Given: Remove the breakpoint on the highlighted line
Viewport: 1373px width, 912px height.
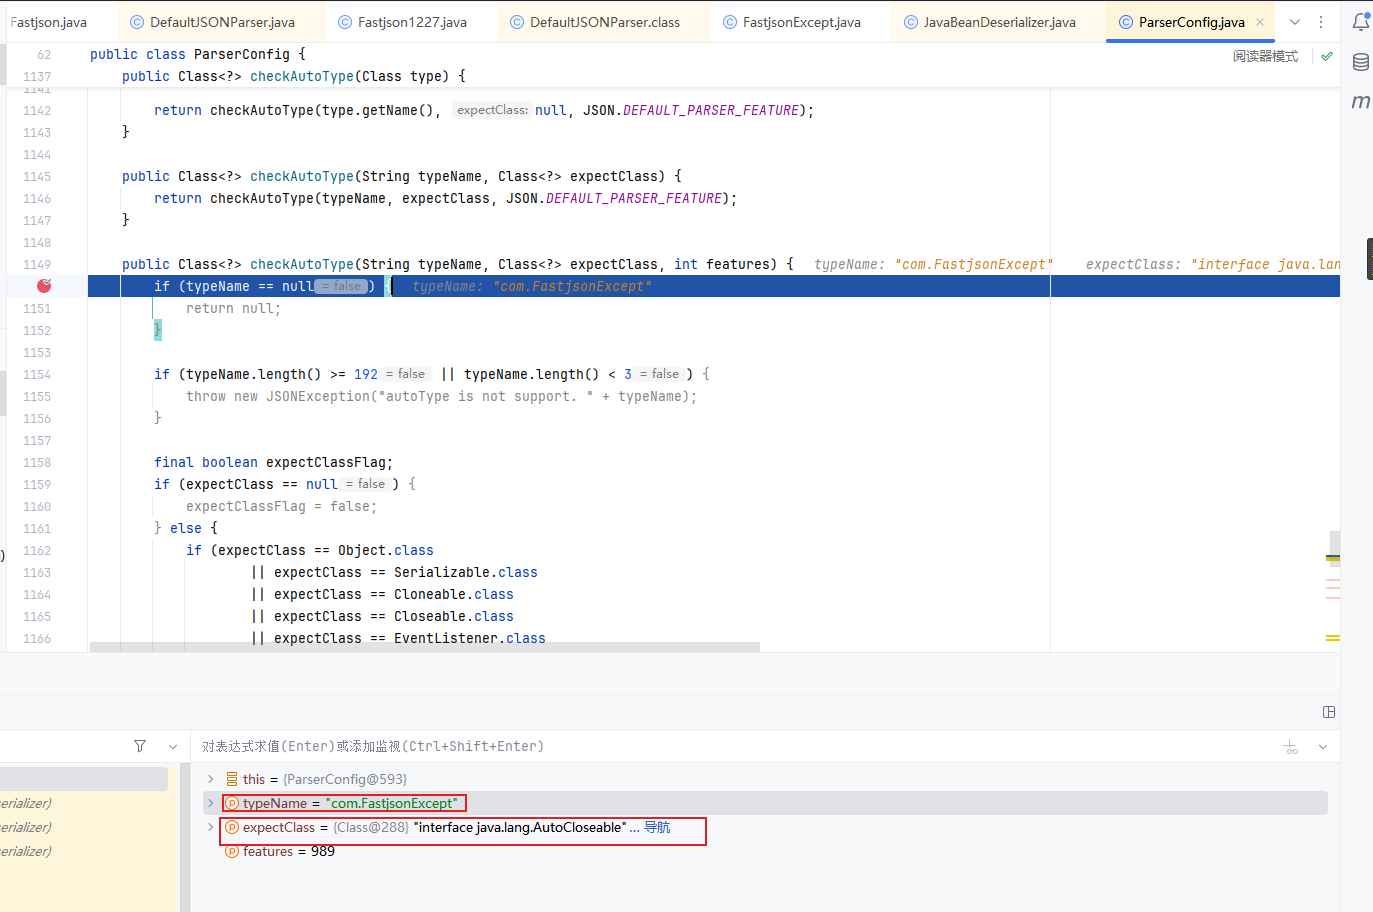Looking at the screenshot, I should [44, 286].
